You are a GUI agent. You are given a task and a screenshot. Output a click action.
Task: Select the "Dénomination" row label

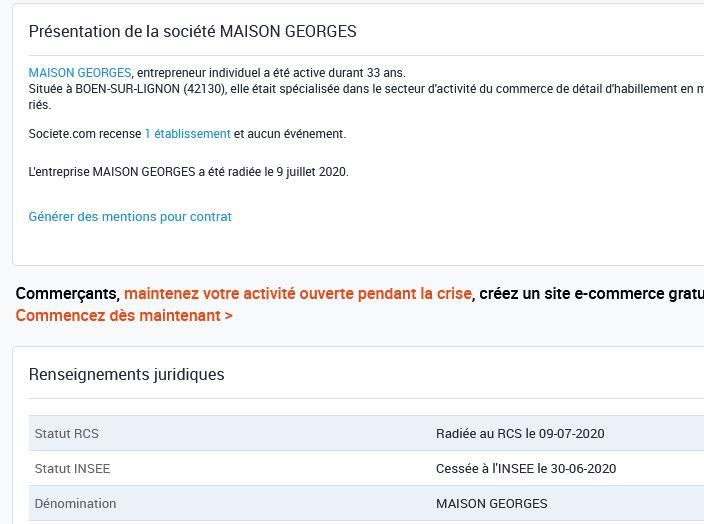coord(75,504)
